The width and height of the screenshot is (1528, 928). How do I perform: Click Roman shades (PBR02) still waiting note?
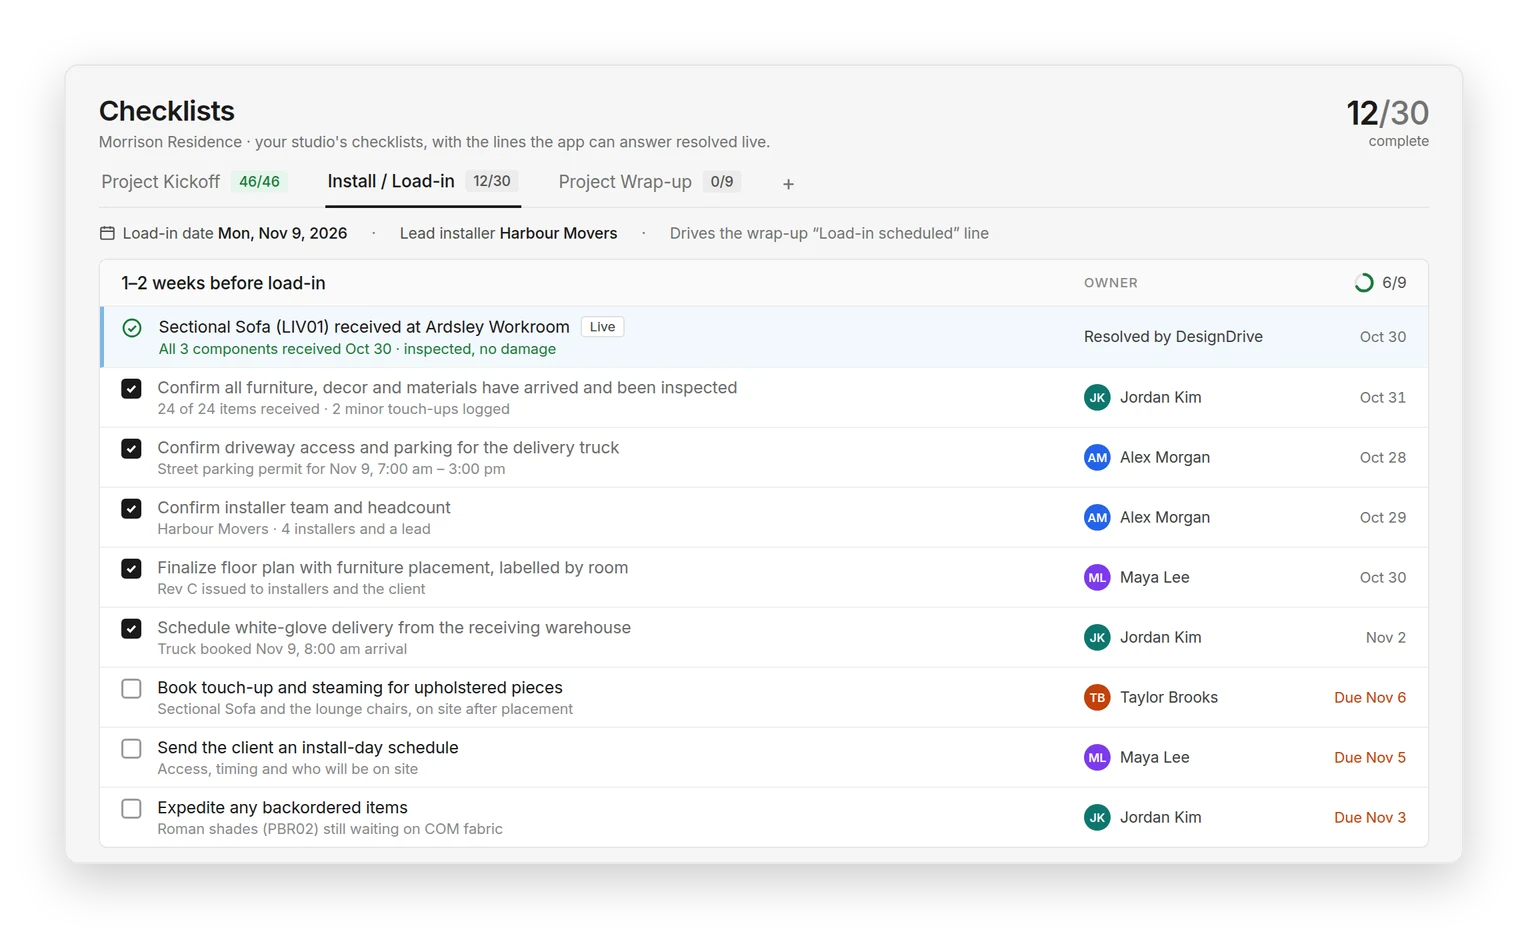(330, 829)
